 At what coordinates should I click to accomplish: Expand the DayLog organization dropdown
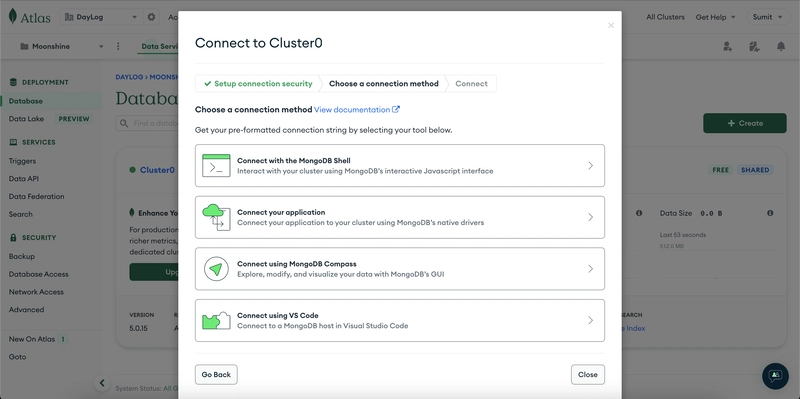[102, 17]
